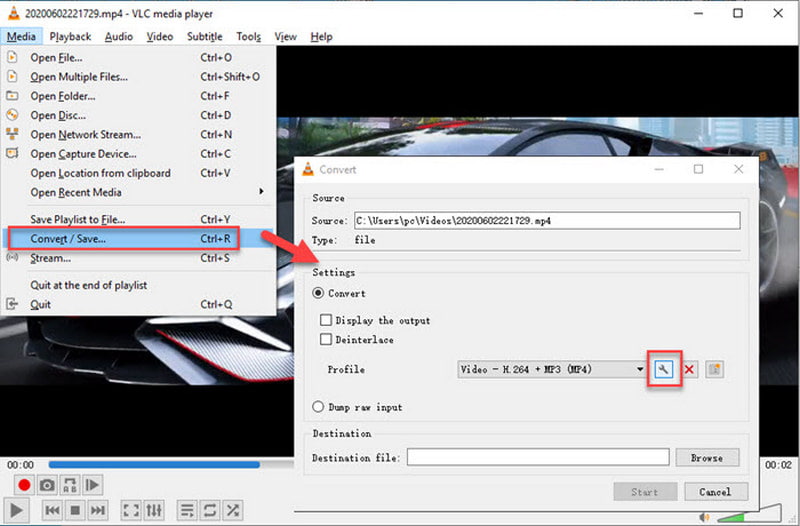Click the Destination file field
The height and width of the screenshot is (526, 800).
coord(538,458)
